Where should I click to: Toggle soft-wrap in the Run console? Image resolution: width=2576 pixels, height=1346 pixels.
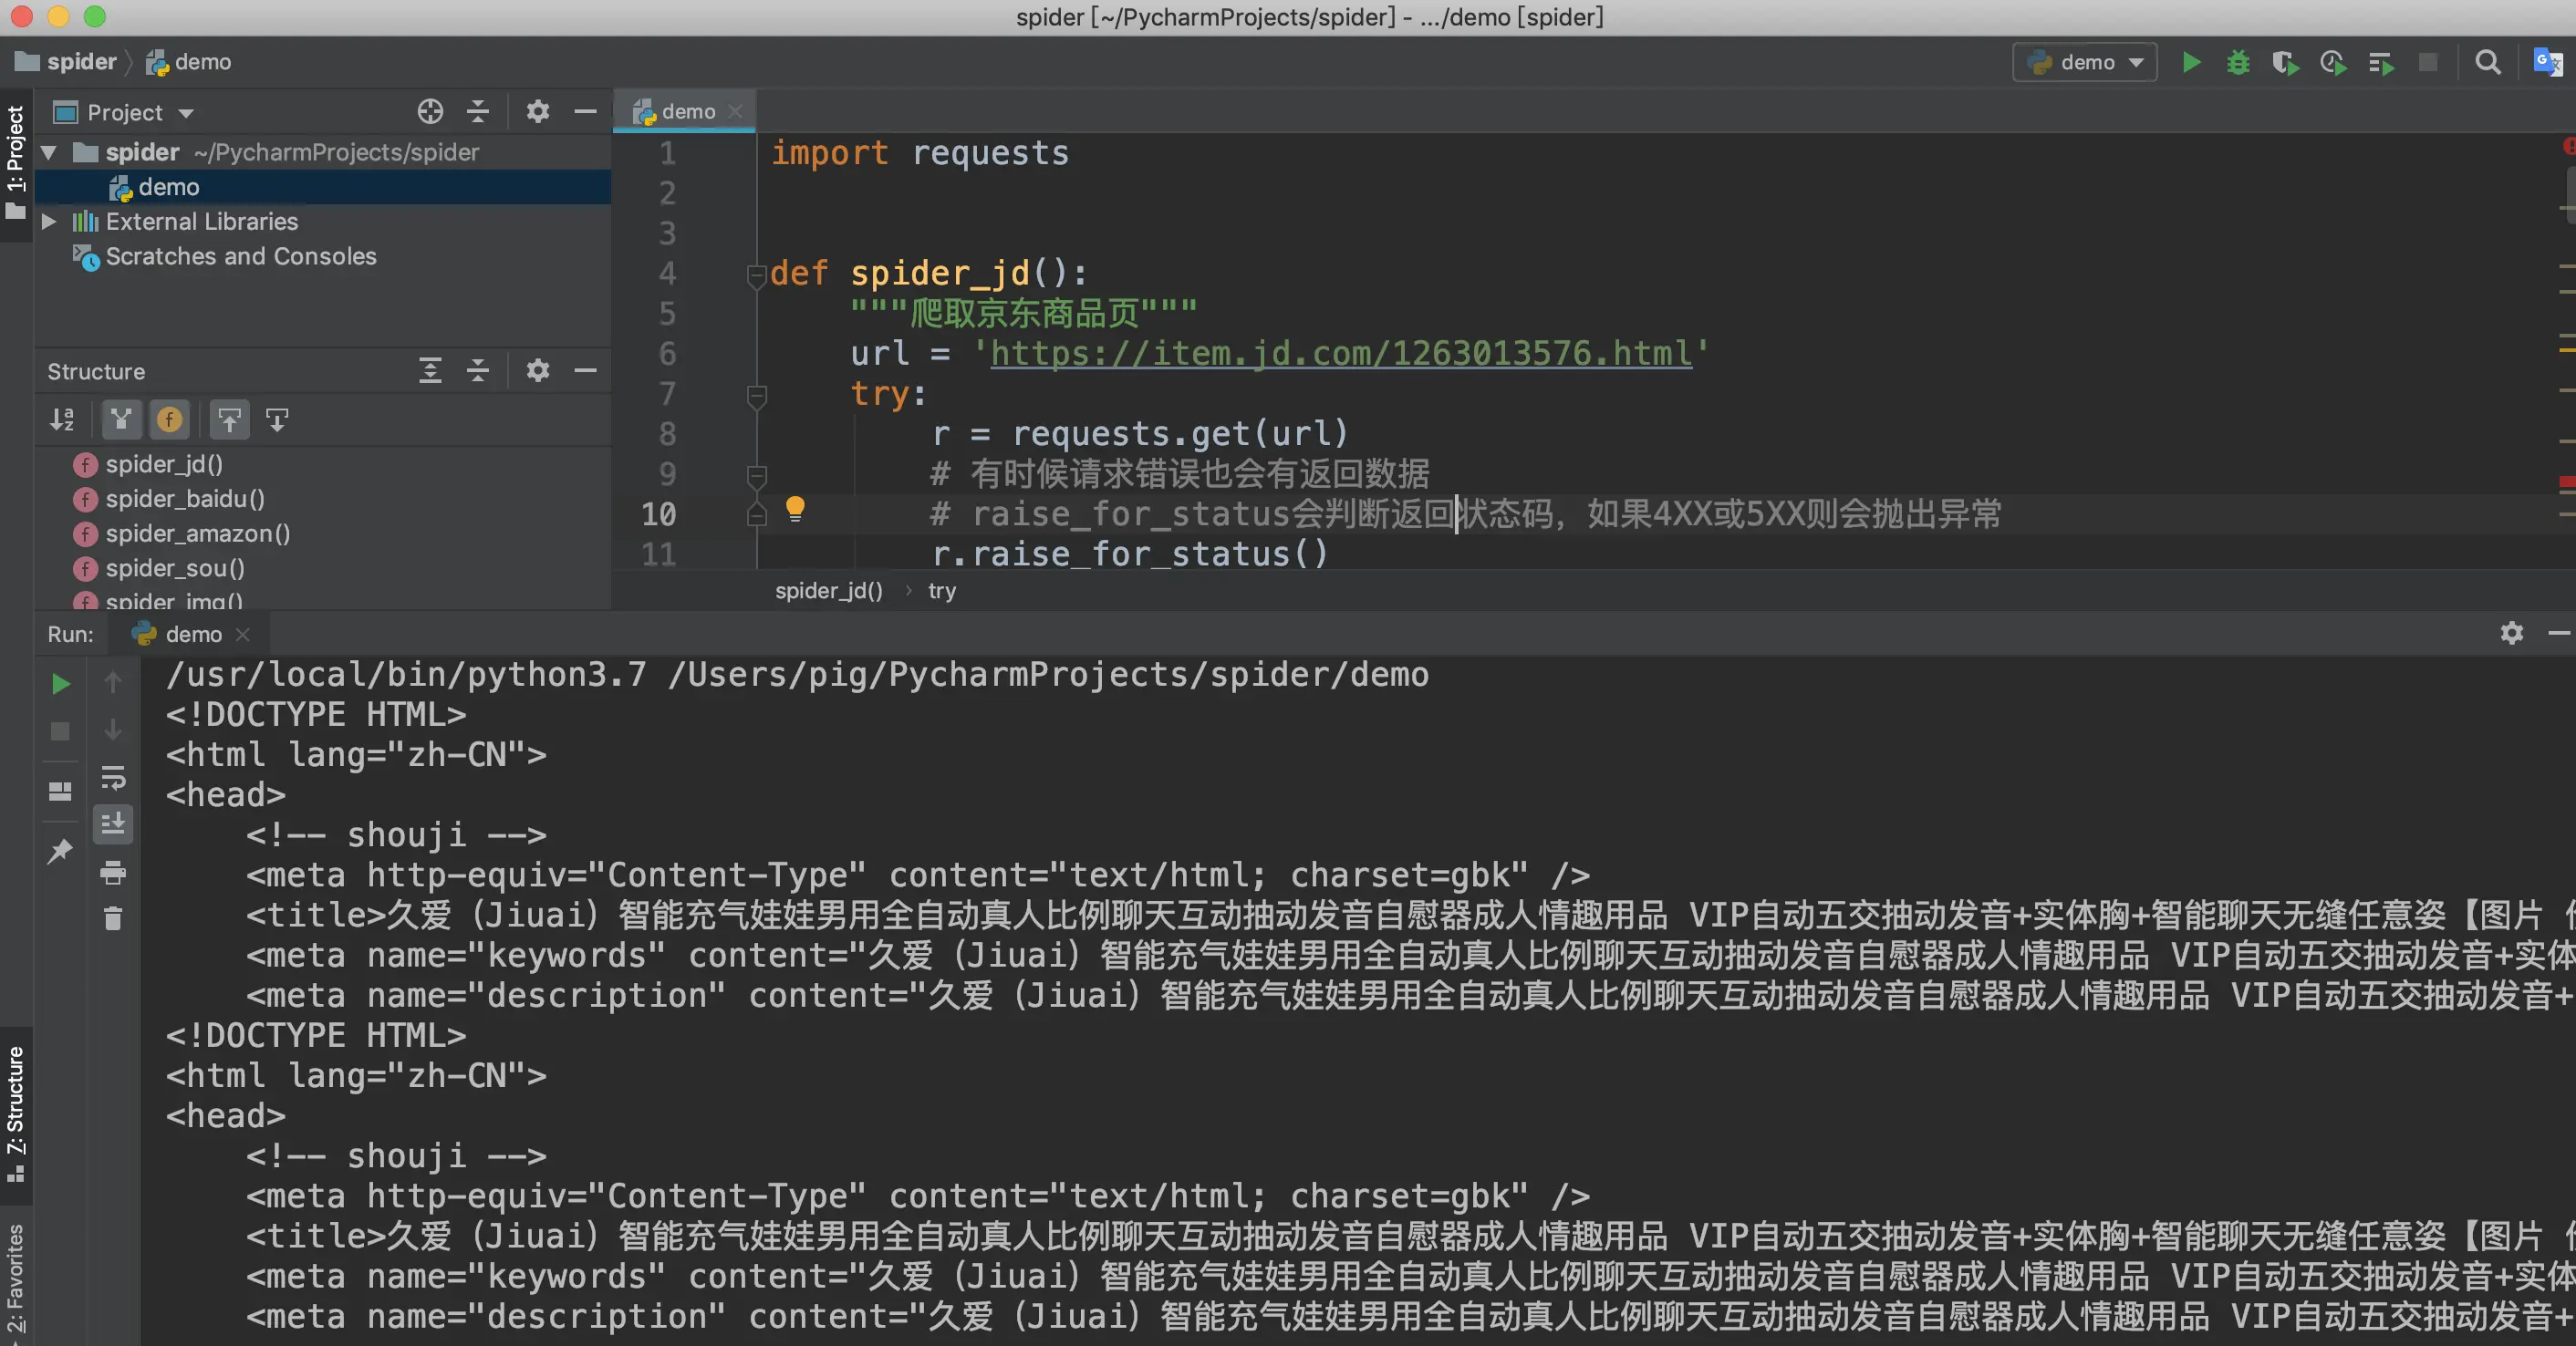(113, 777)
